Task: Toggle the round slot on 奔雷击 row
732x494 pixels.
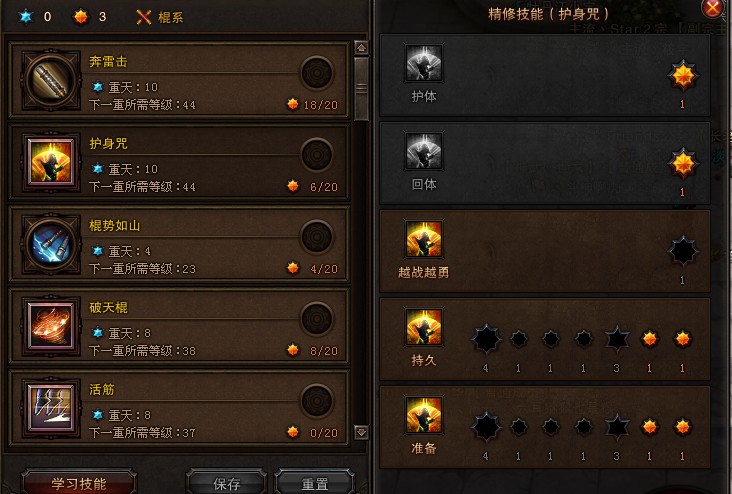Action: [x=317, y=73]
